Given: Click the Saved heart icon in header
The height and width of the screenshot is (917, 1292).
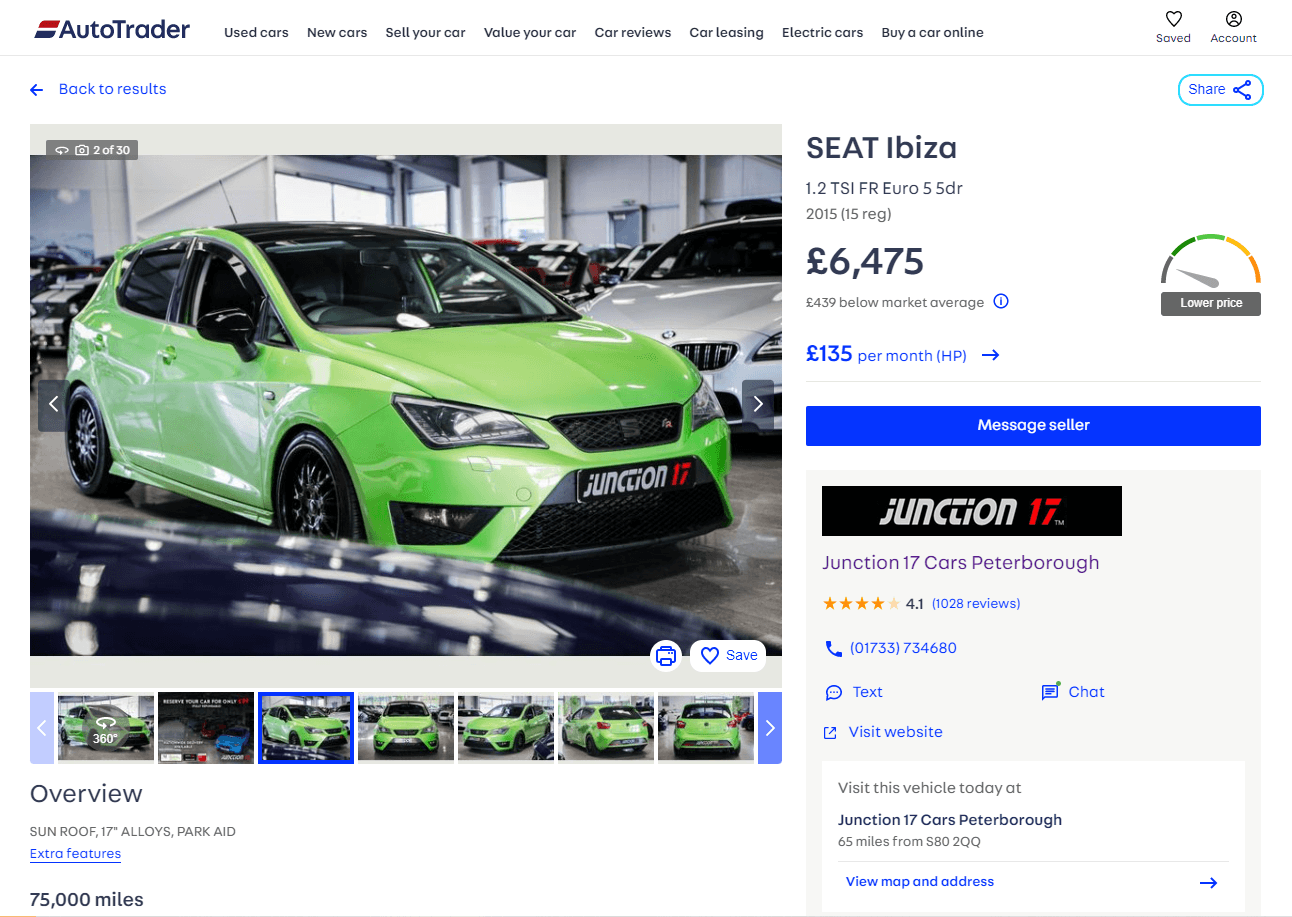Looking at the screenshot, I should [x=1173, y=20].
